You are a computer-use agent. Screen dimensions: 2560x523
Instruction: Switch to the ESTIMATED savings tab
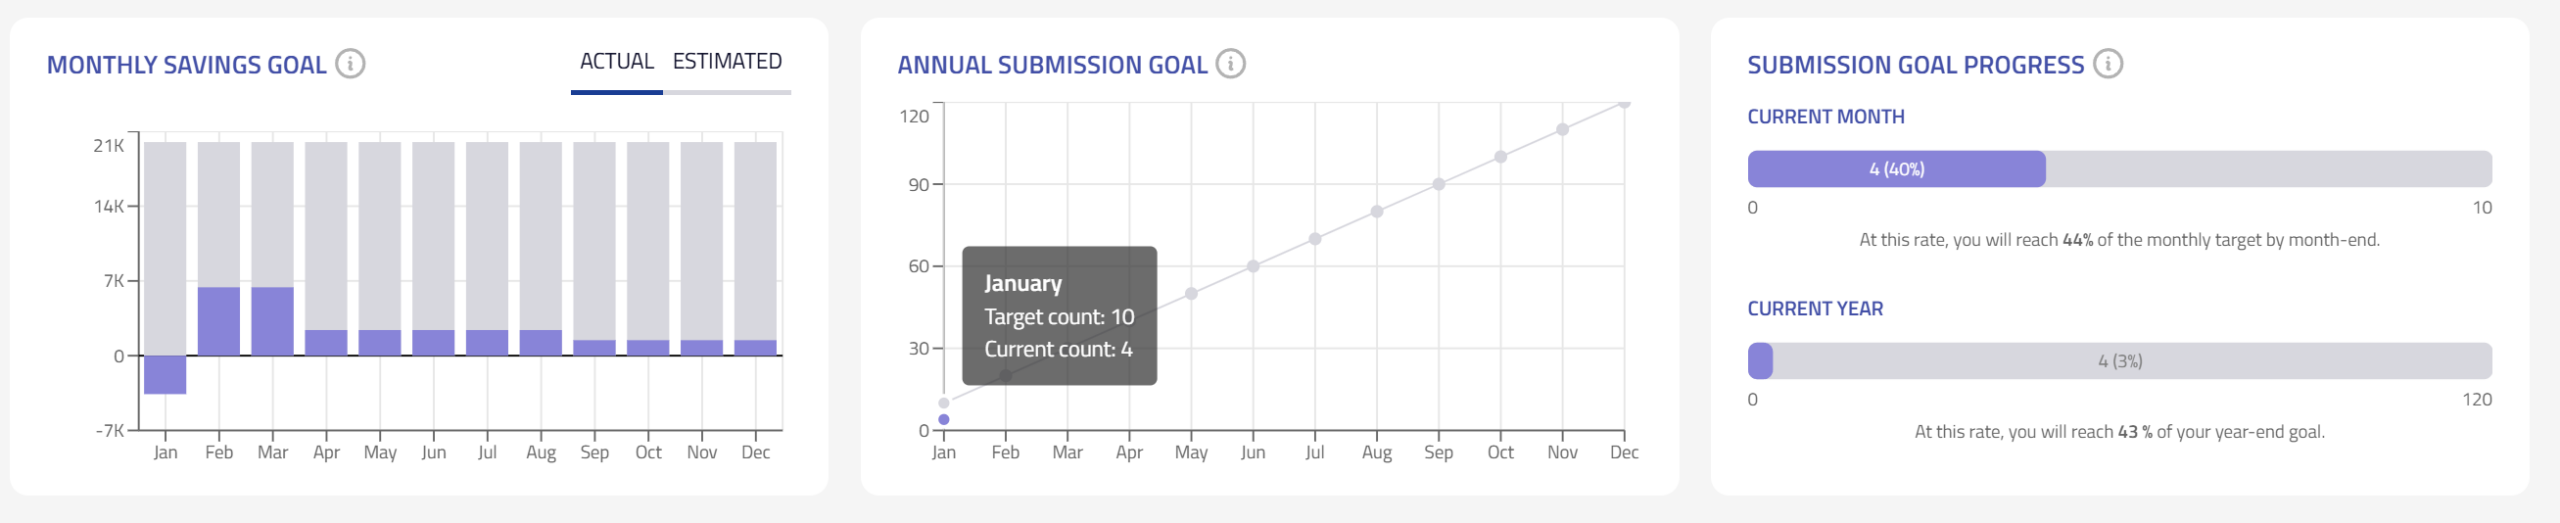[727, 62]
